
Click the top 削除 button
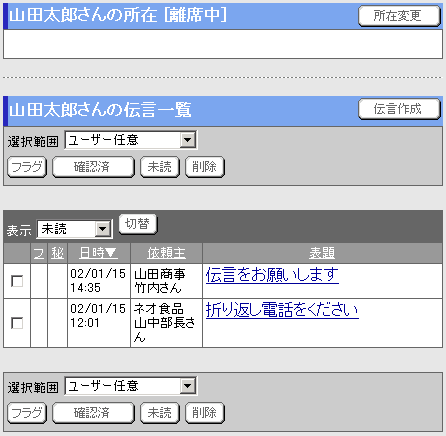pyautogui.click(x=205, y=167)
